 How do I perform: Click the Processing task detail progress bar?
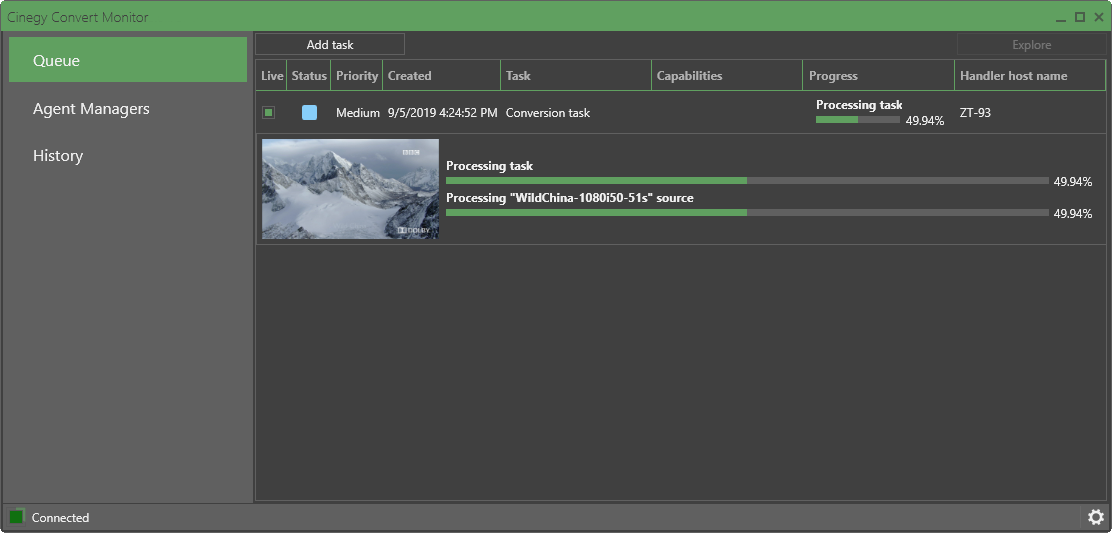click(747, 181)
